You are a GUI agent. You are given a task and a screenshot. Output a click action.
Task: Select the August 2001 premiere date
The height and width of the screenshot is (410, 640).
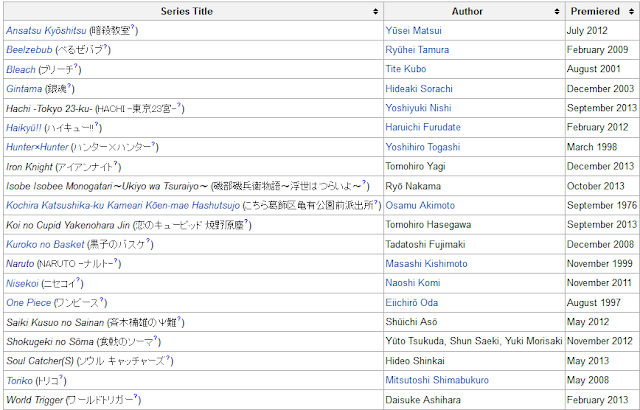(x=593, y=69)
